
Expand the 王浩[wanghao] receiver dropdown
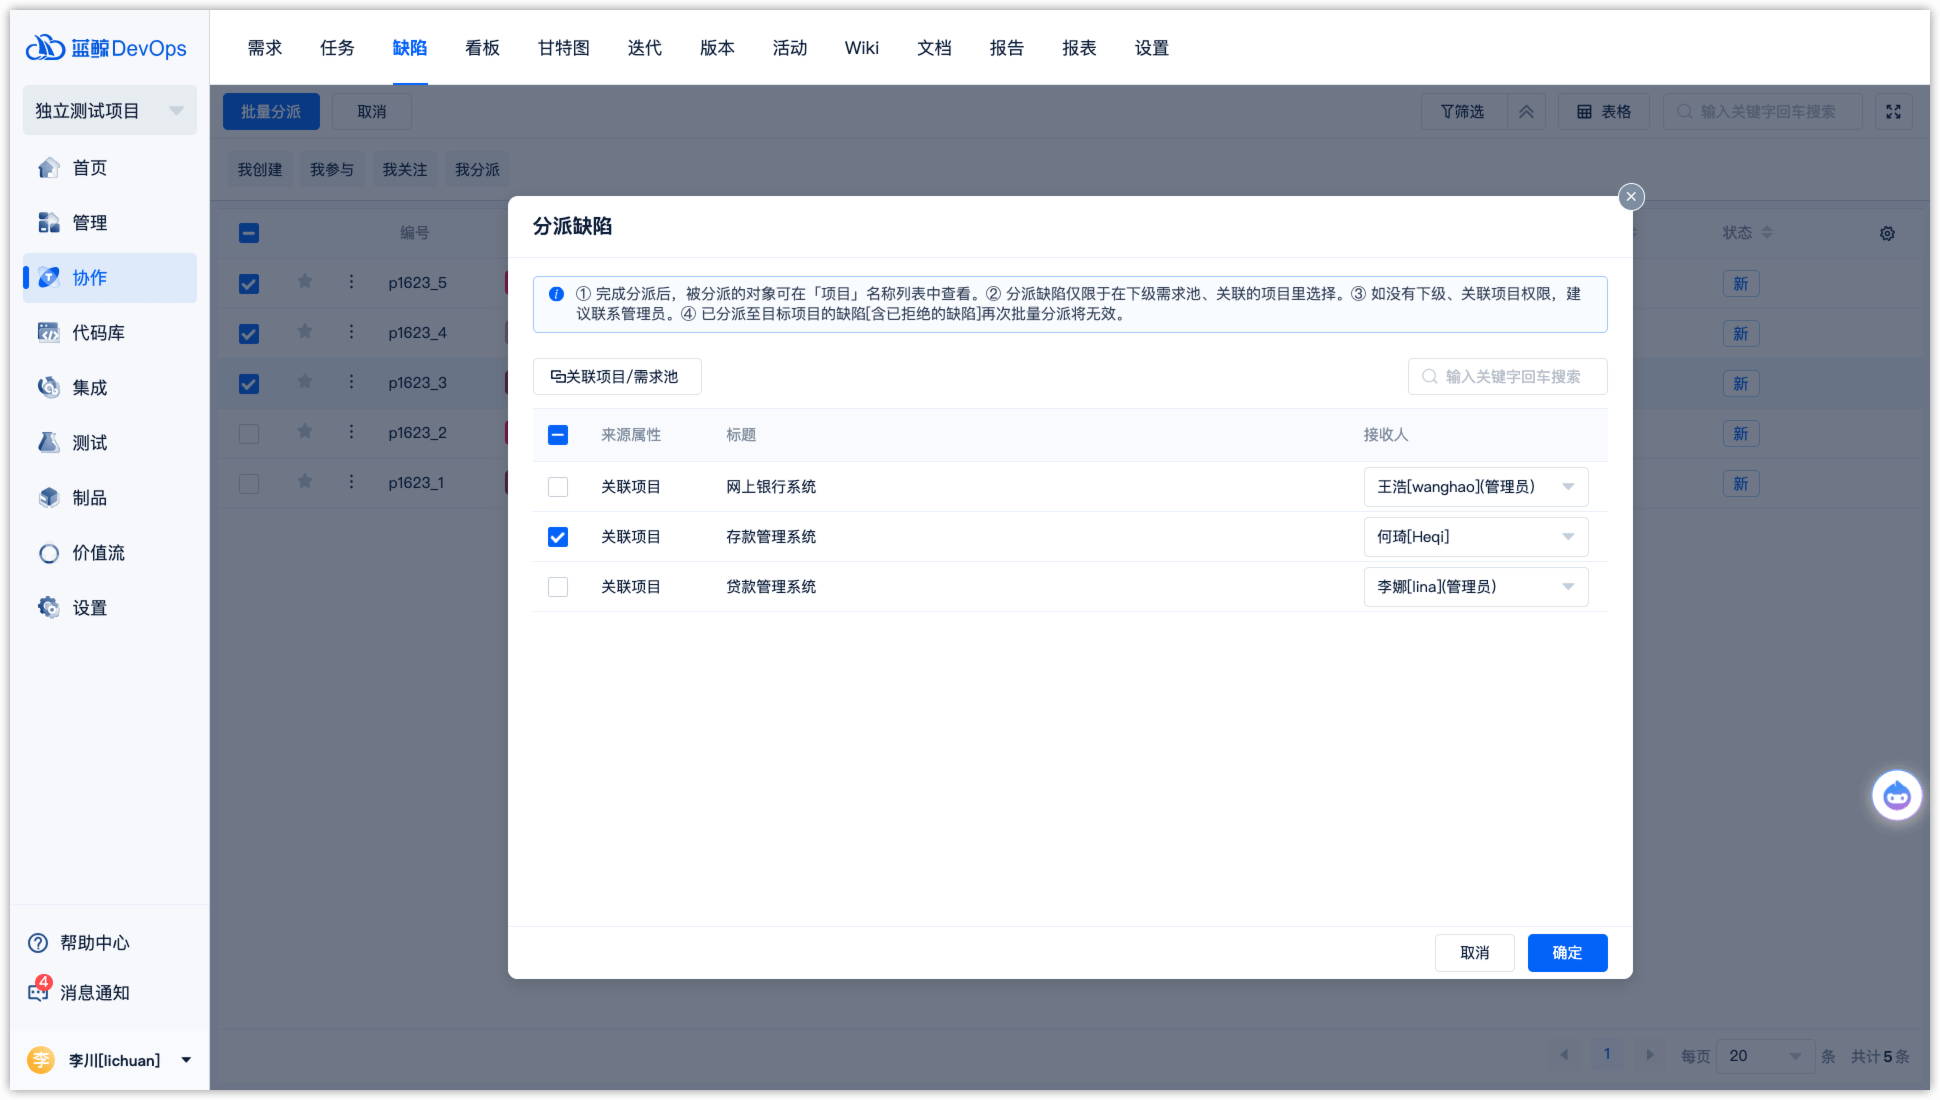[1475, 487]
